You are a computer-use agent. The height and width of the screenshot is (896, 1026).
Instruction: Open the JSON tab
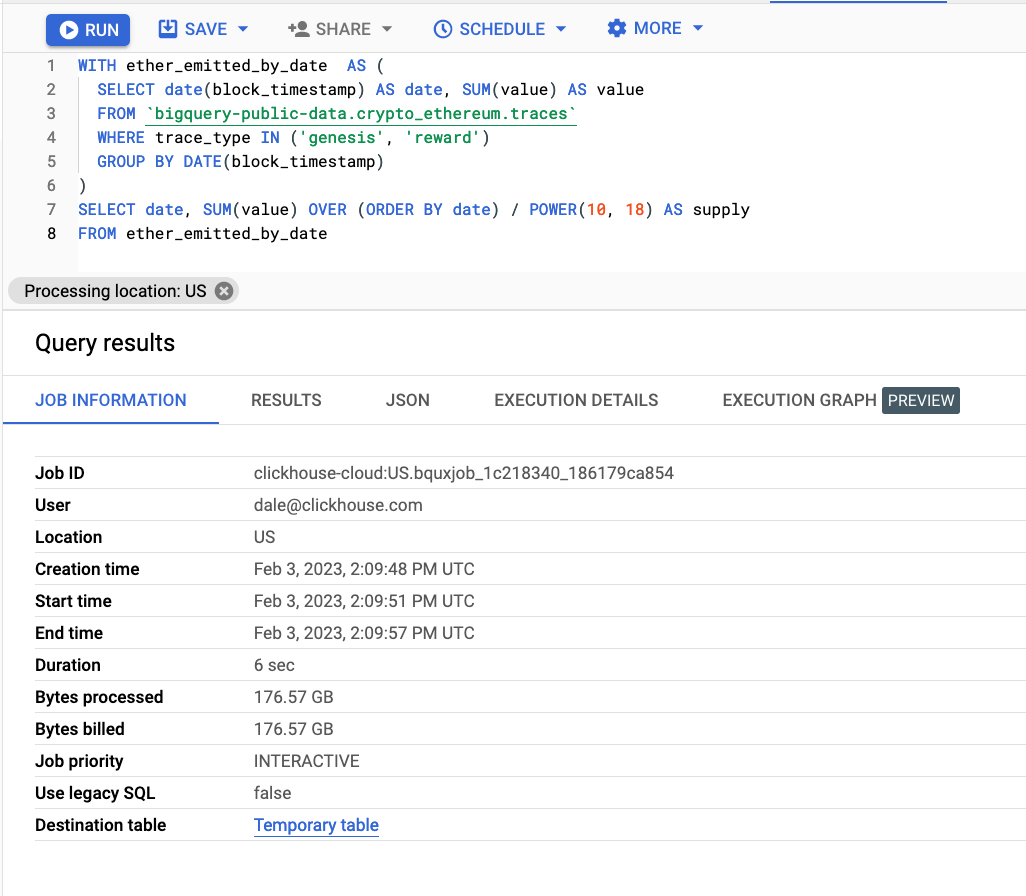[408, 400]
